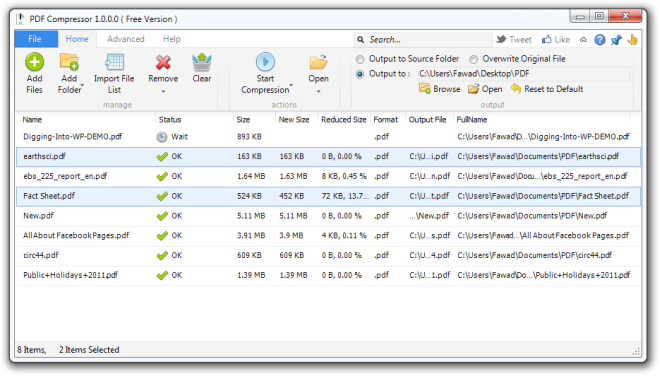Click the PDF Compressor title bar app icon
The height and width of the screenshot is (376, 660).
coord(21,19)
